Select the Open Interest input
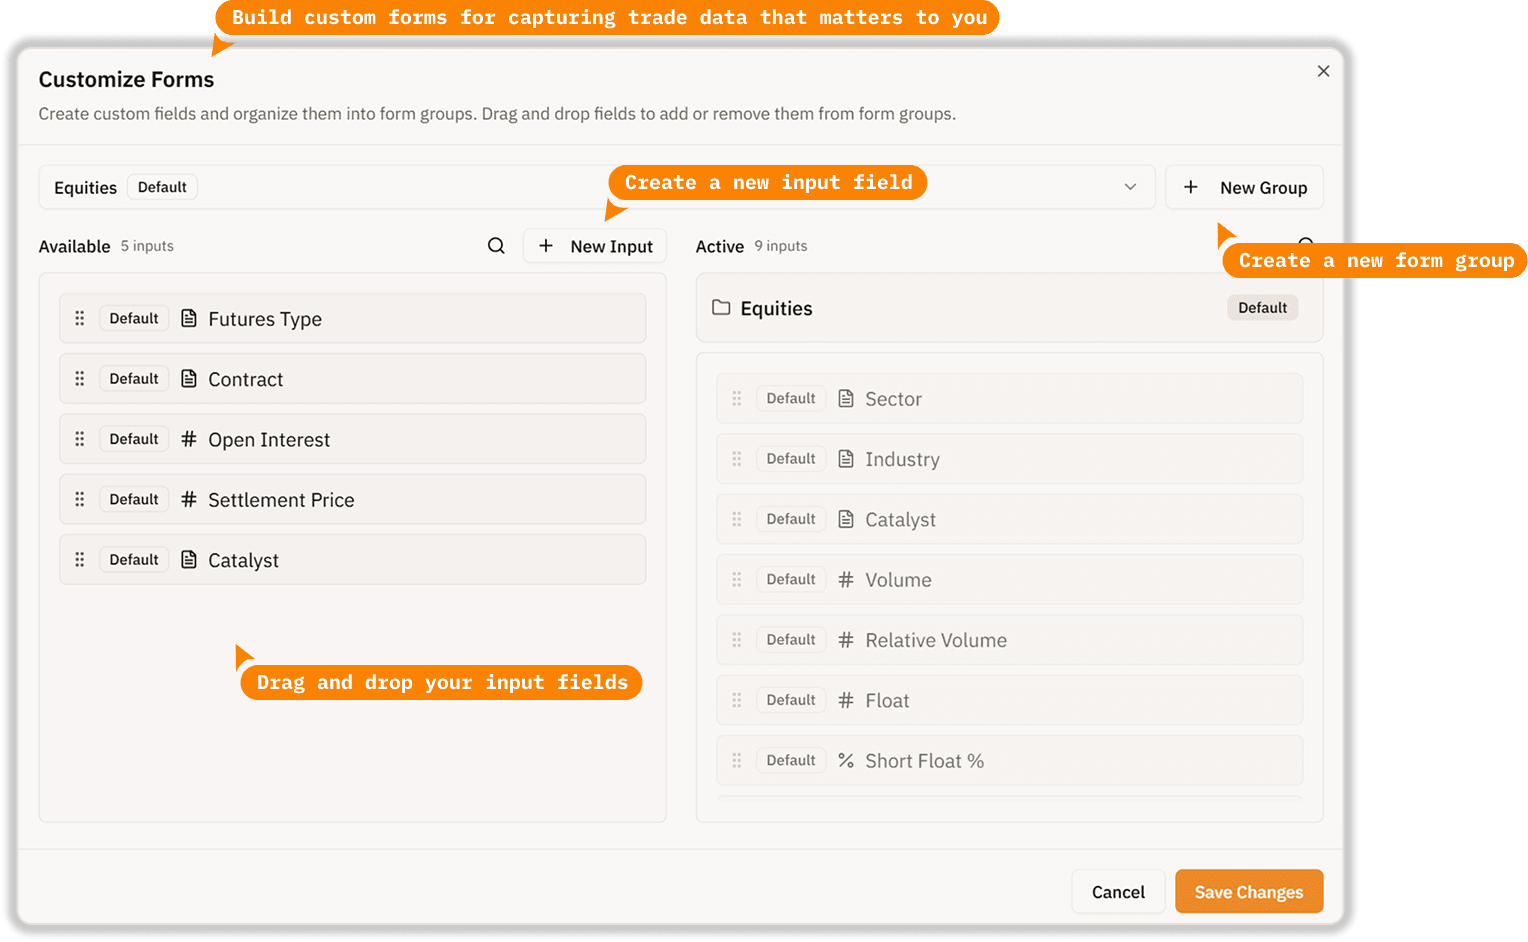The width and height of the screenshot is (1528, 942). coord(353,439)
